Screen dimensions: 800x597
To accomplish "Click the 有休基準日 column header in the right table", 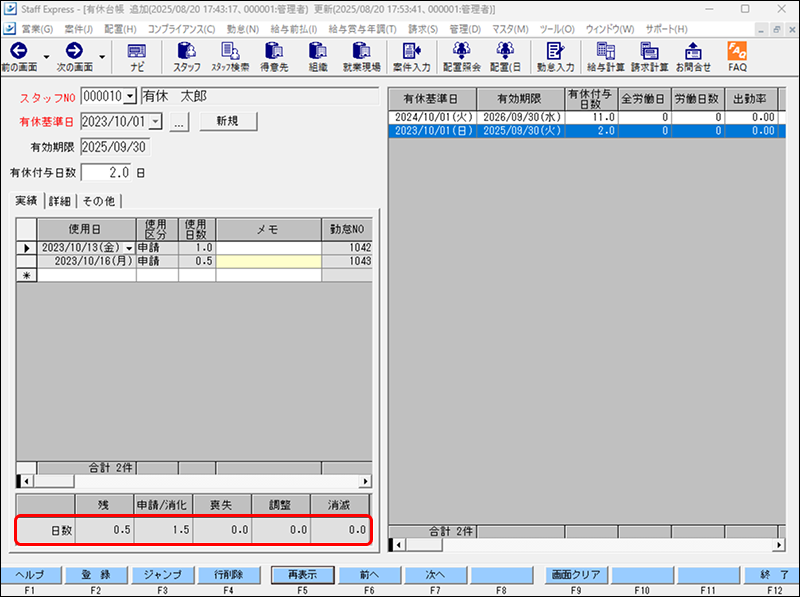I will (x=432, y=99).
